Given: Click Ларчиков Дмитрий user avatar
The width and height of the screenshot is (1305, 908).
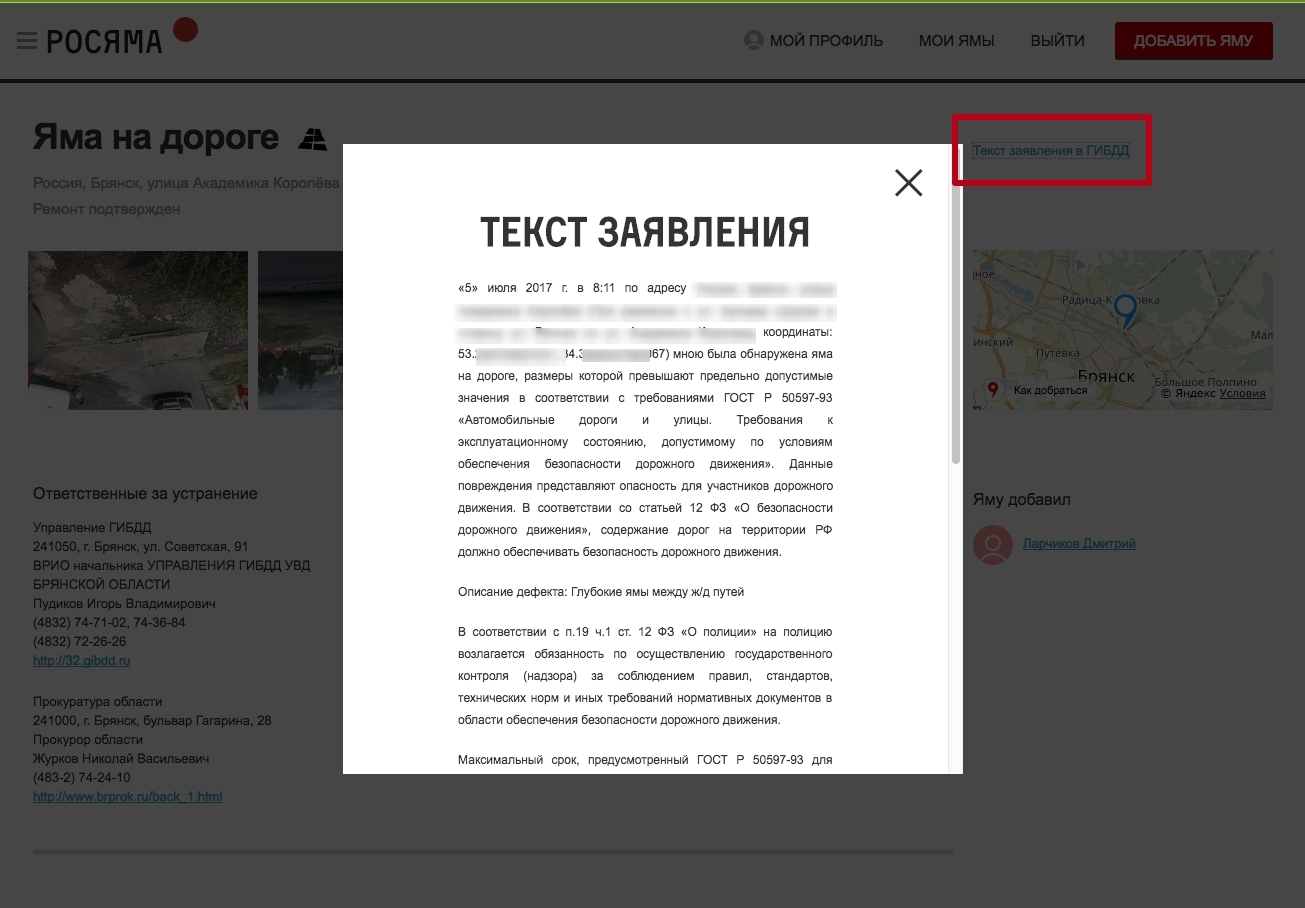Looking at the screenshot, I should (993, 545).
